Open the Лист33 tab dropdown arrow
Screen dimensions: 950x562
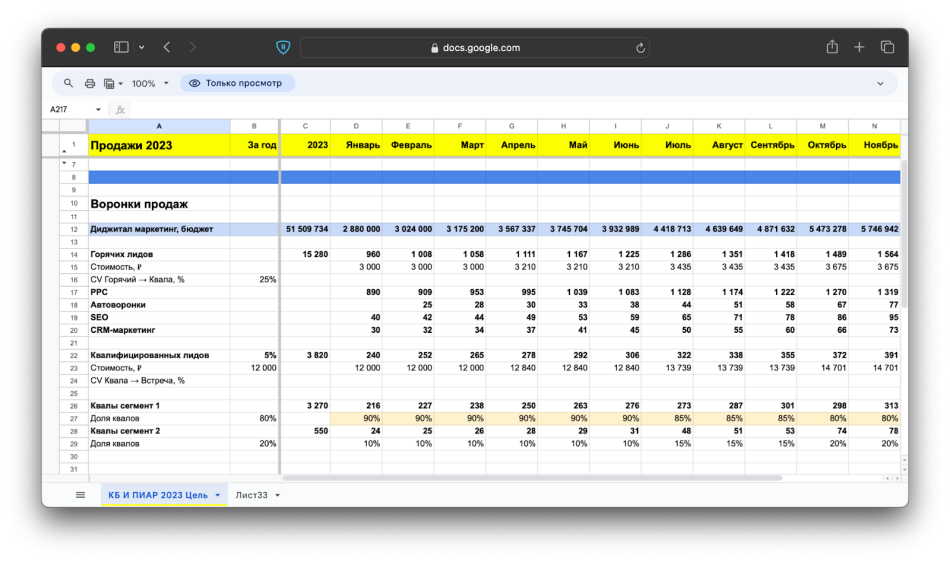pos(277,495)
